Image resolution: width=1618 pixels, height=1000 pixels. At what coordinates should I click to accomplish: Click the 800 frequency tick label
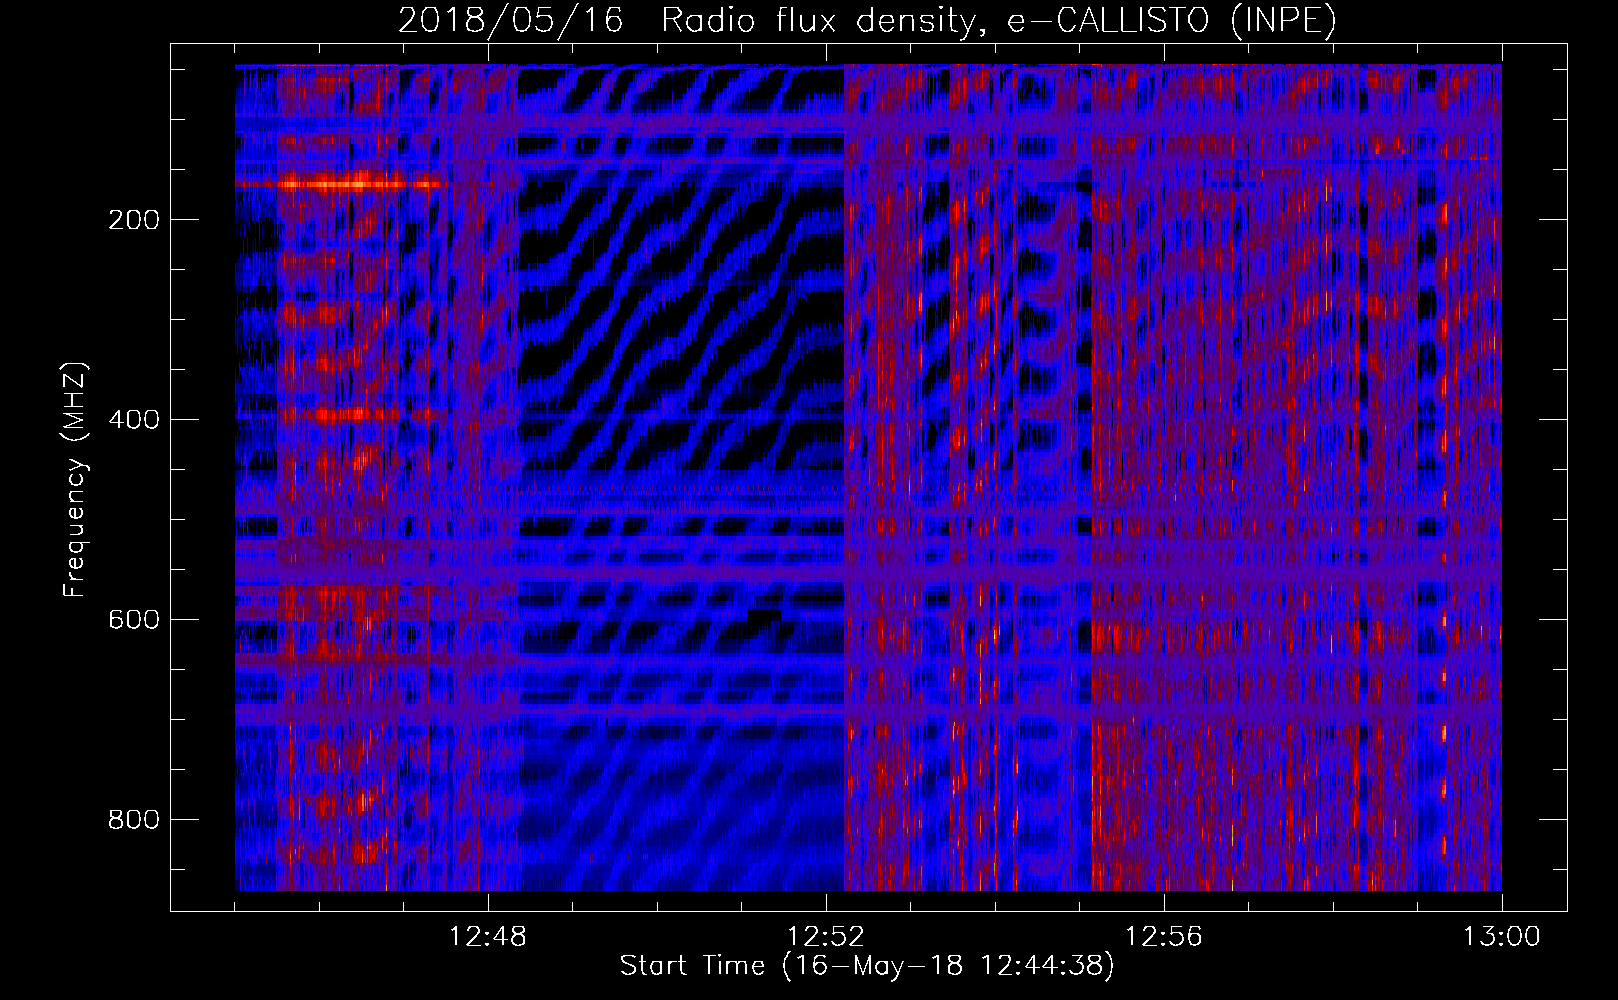click(x=132, y=820)
